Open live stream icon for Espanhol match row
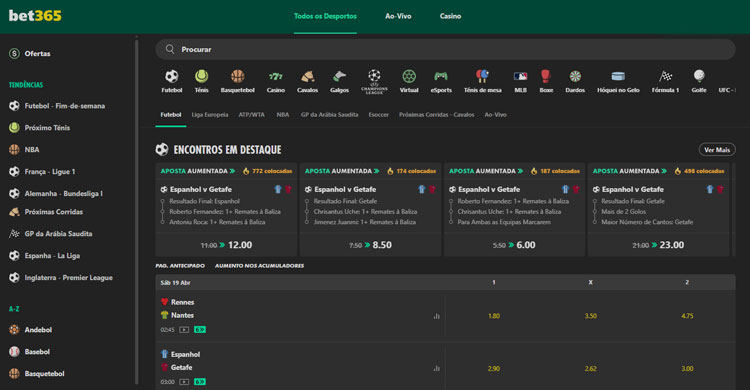The image size is (750, 390). click(184, 382)
